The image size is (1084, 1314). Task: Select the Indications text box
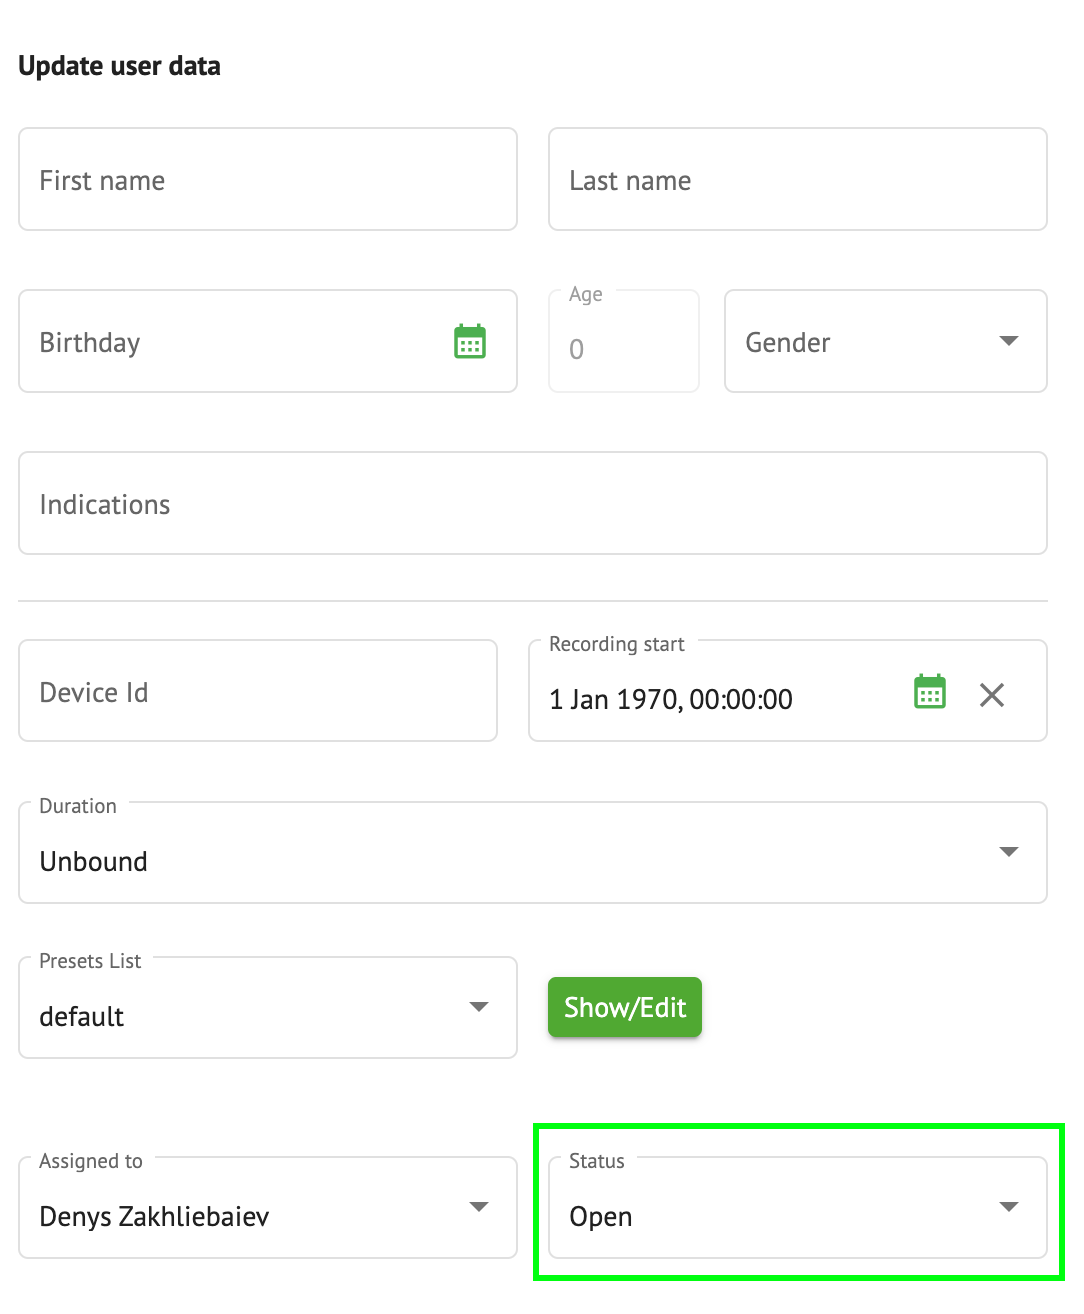[x=532, y=504]
